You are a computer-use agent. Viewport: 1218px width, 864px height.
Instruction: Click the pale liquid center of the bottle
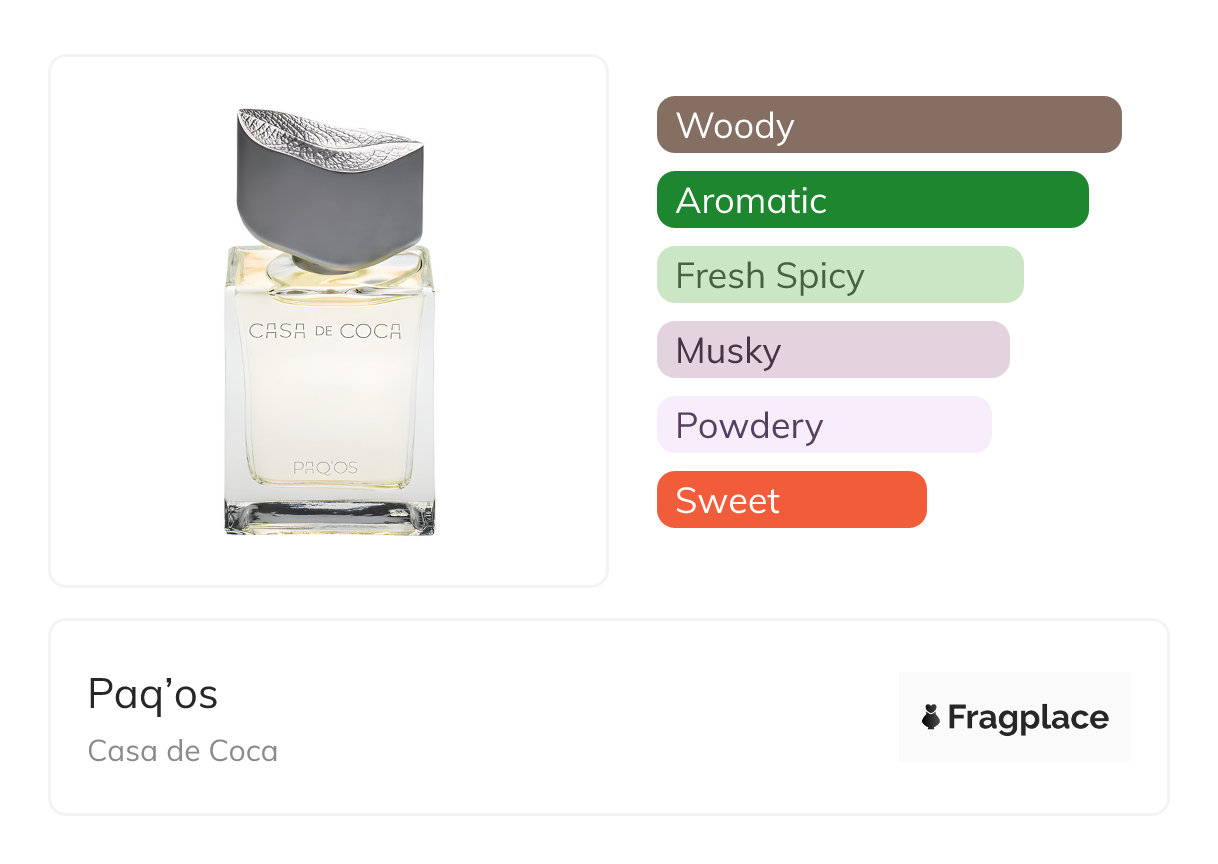coord(330,400)
